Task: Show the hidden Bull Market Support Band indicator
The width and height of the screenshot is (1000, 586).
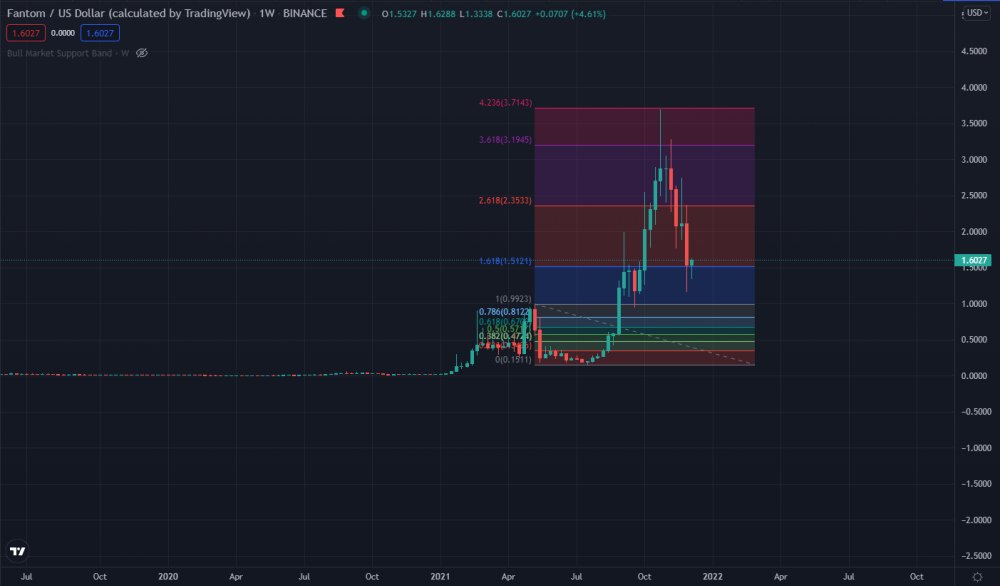Action: (x=142, y=53)
